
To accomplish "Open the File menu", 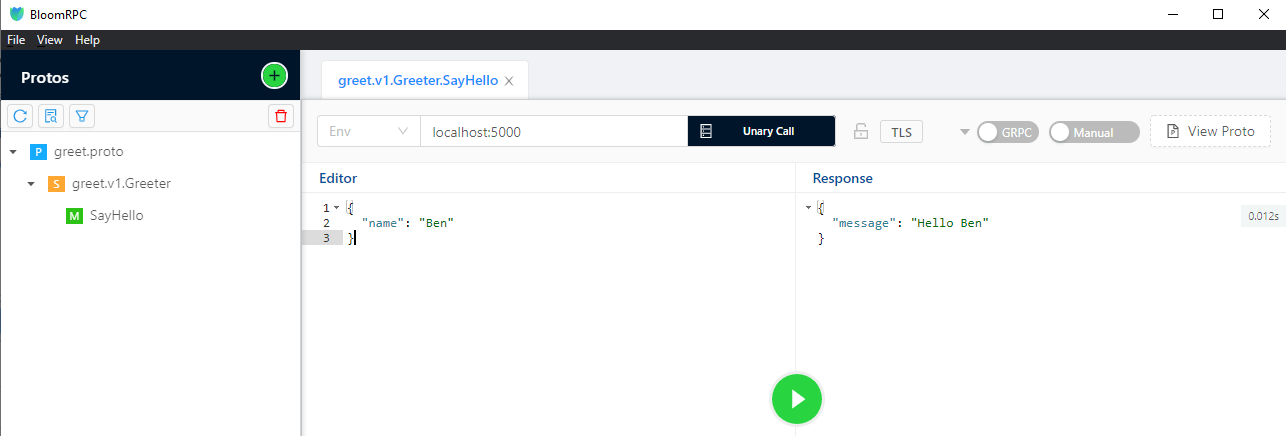I will pyautogui.click(x=16, y=40).
